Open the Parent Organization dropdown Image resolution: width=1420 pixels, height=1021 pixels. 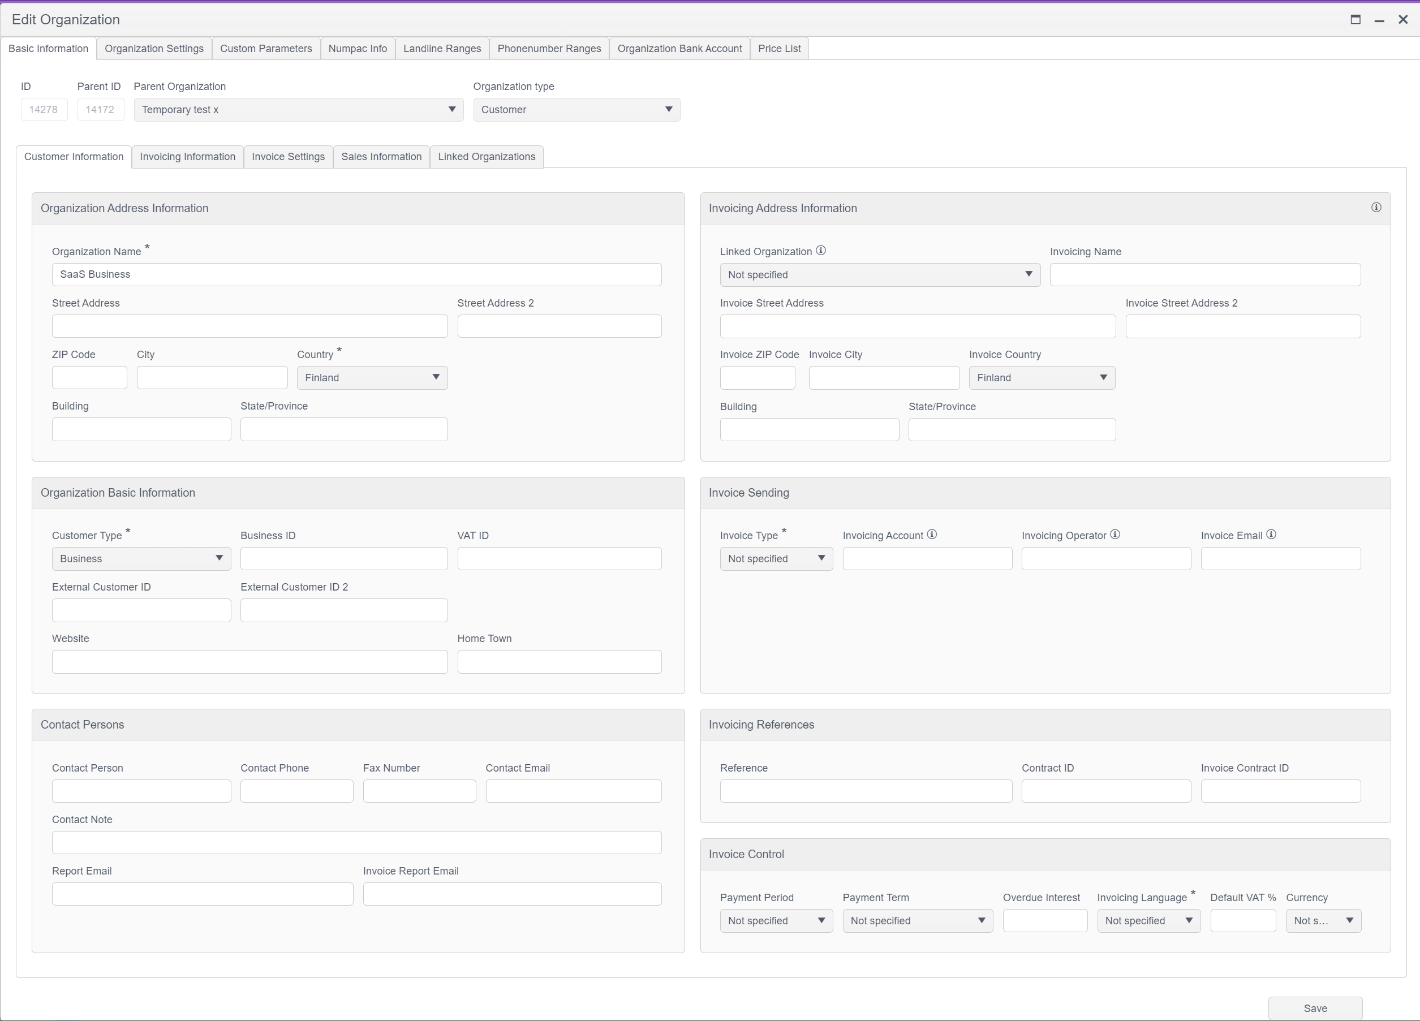click(298, 110)
